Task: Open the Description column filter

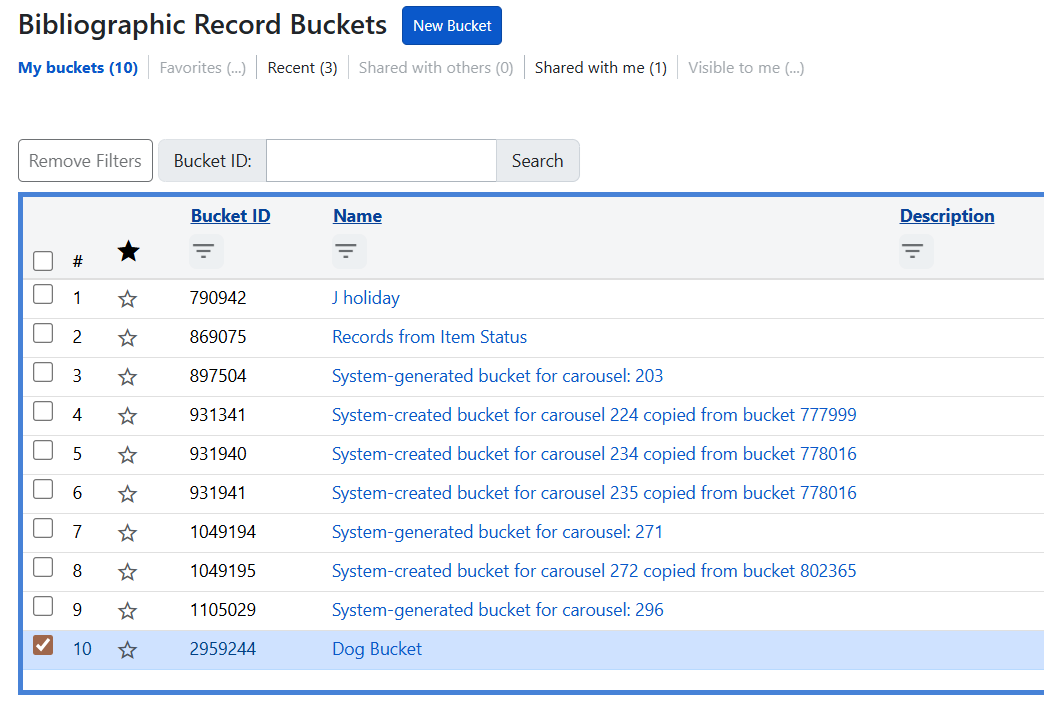Action: [914, 251]
